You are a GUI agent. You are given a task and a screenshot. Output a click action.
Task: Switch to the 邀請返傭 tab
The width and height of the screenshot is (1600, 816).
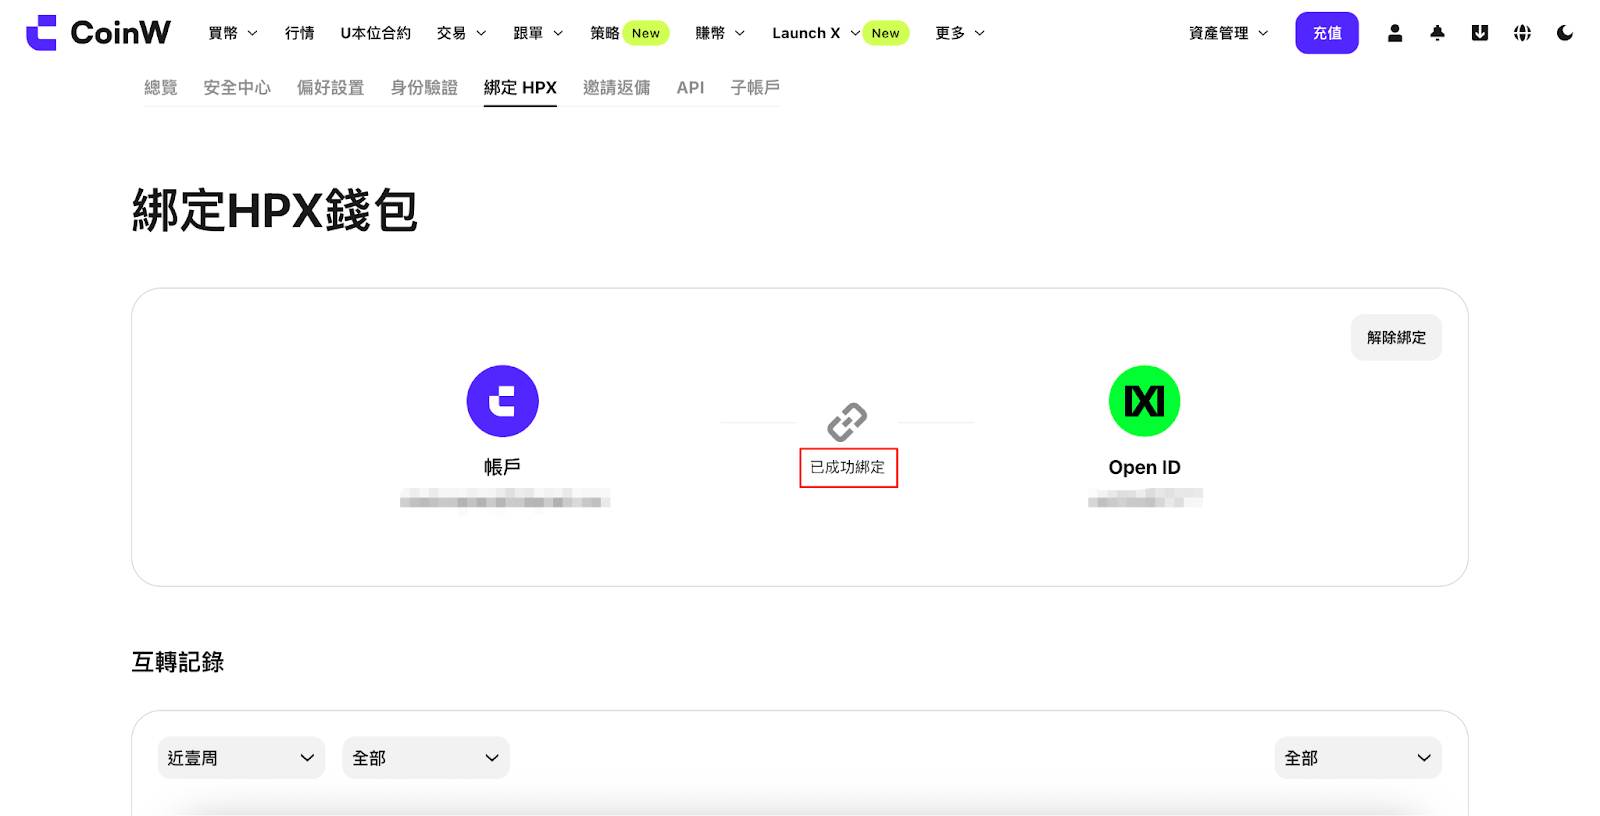pyautogui.click(x=617, y=88)
